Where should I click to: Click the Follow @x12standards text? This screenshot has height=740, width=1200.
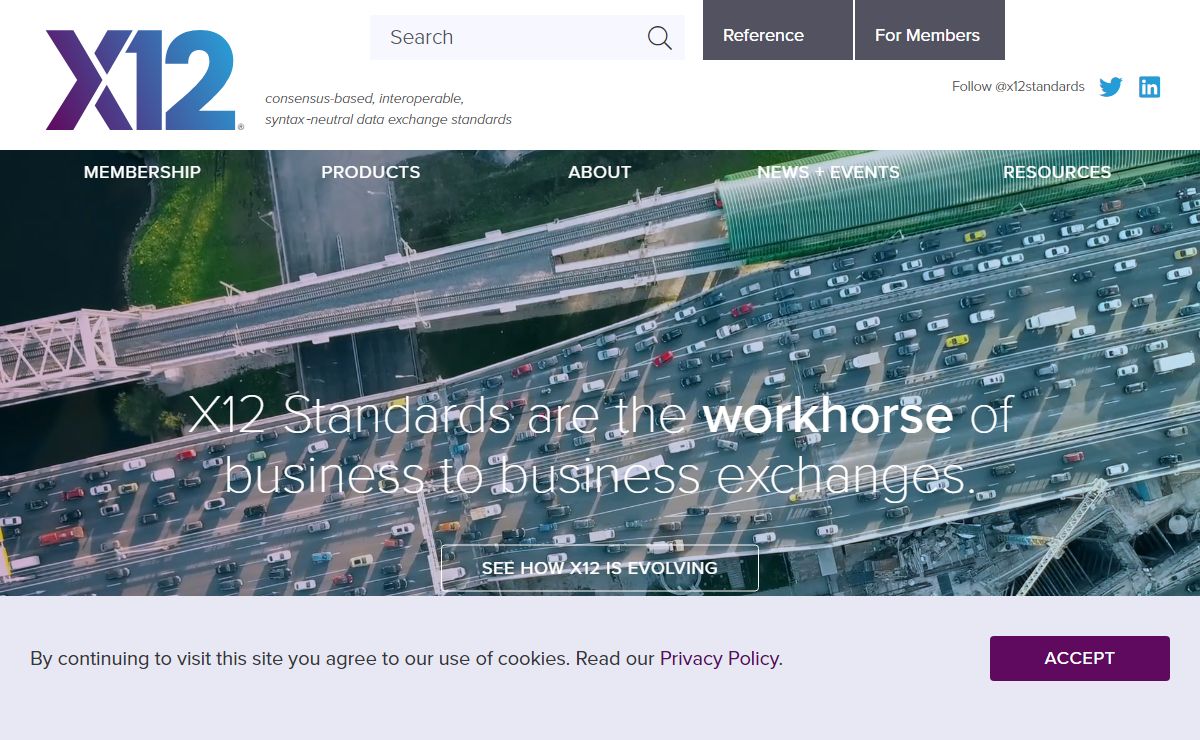[1018, 87]
